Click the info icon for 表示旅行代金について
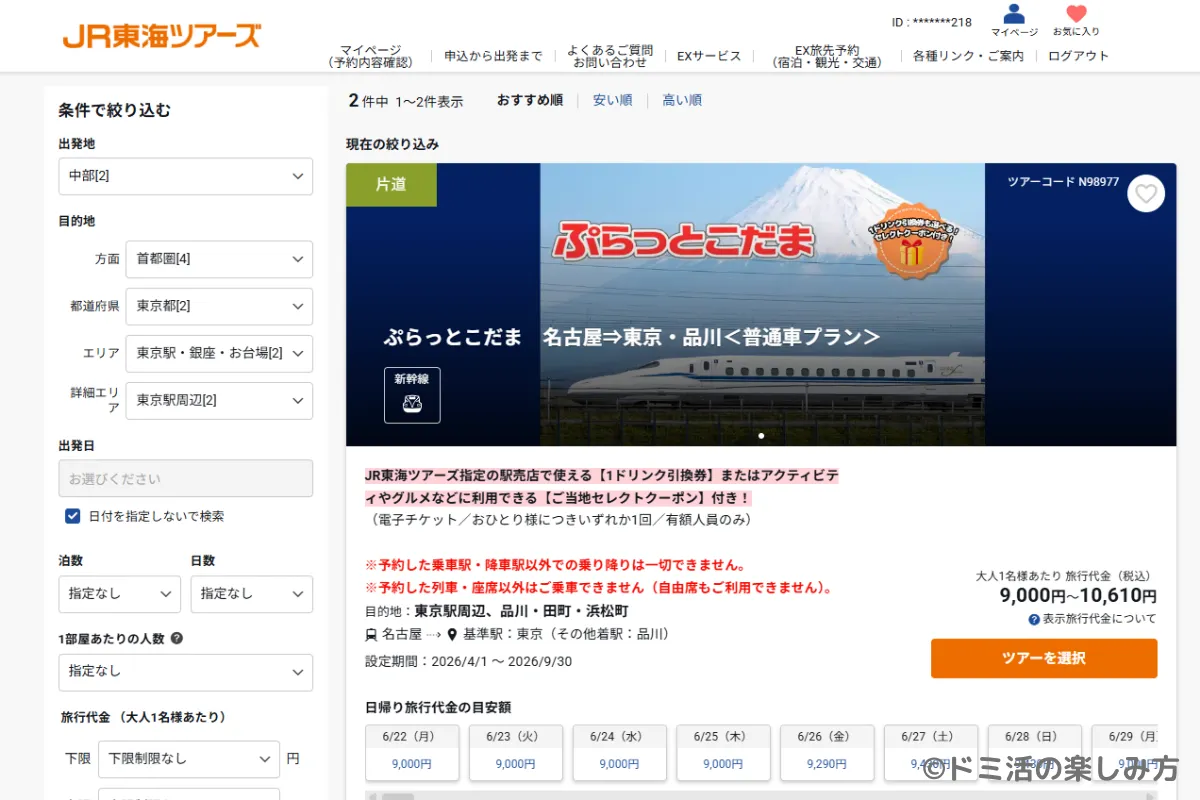 (1034, 619)
